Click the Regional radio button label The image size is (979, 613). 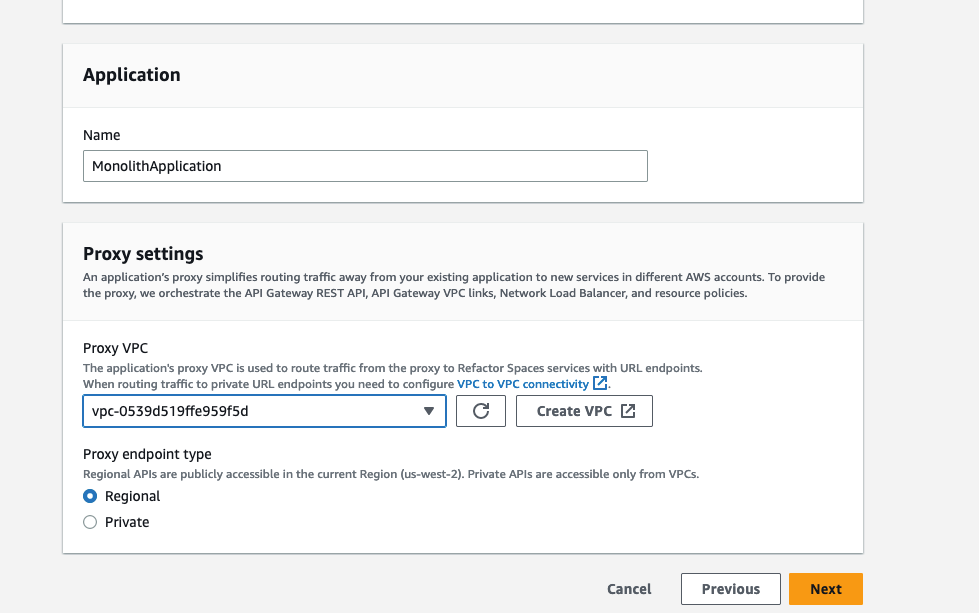pos(131,496)
